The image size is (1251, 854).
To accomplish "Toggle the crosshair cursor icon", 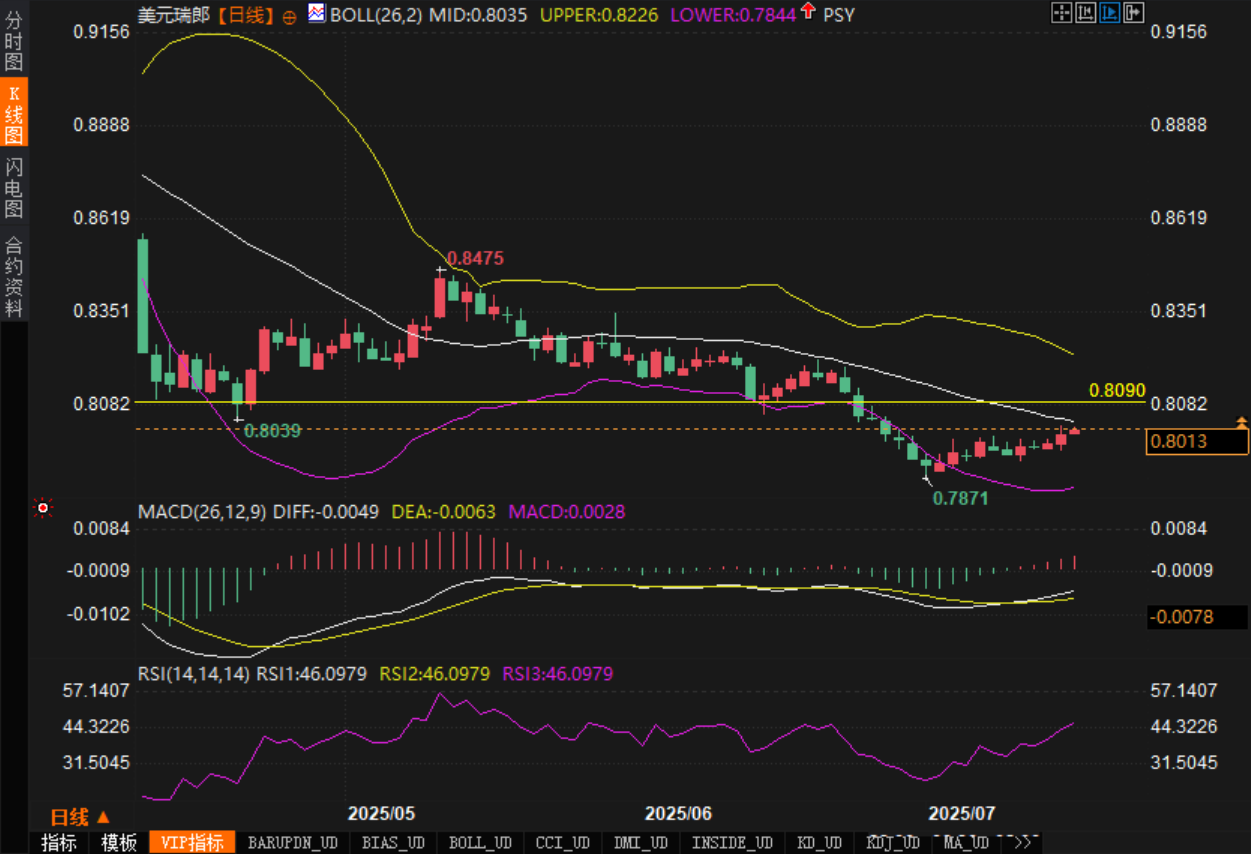I will (x=1062, y=12).
